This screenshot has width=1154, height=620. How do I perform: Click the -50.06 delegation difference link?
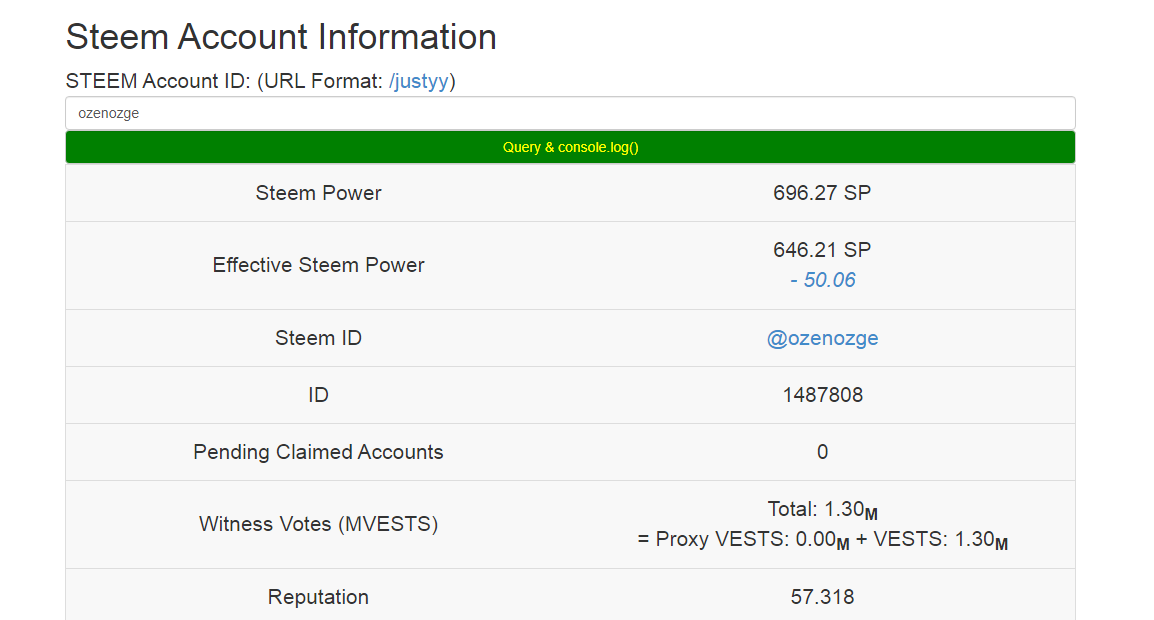pos(822,280)
